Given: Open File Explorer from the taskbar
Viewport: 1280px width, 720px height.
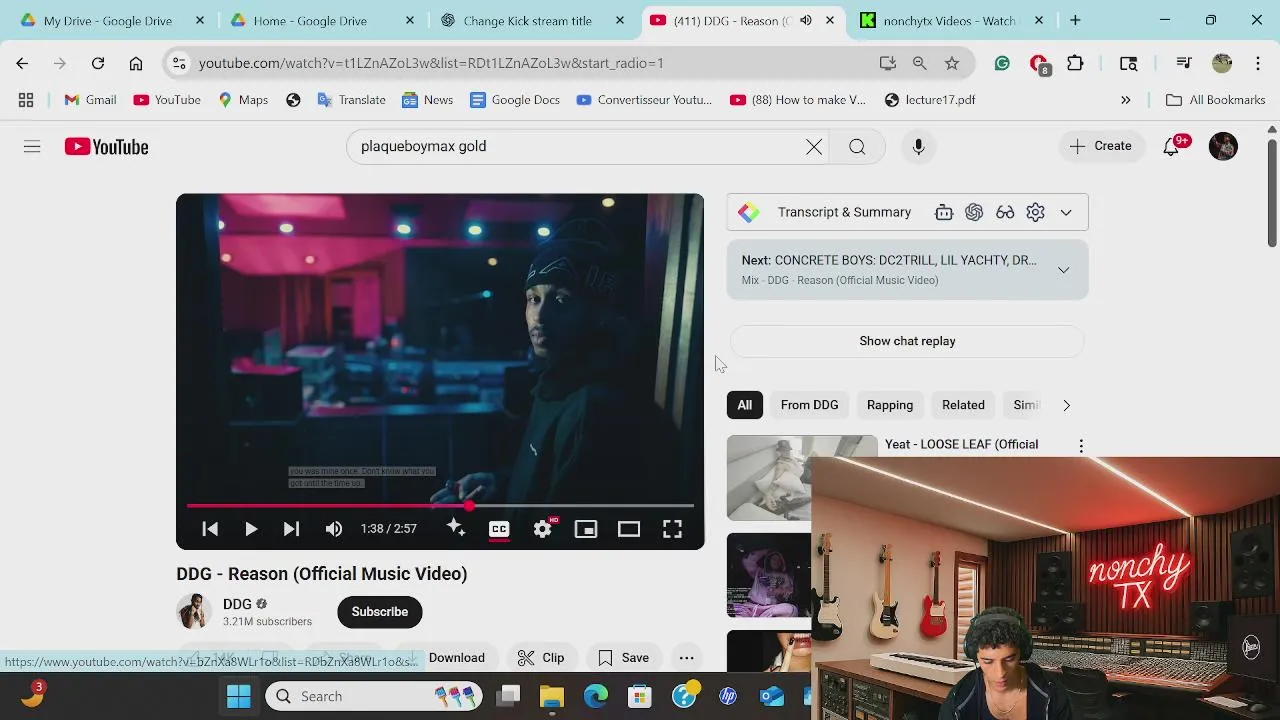Looking at the screenshot, I should point(552,696).
